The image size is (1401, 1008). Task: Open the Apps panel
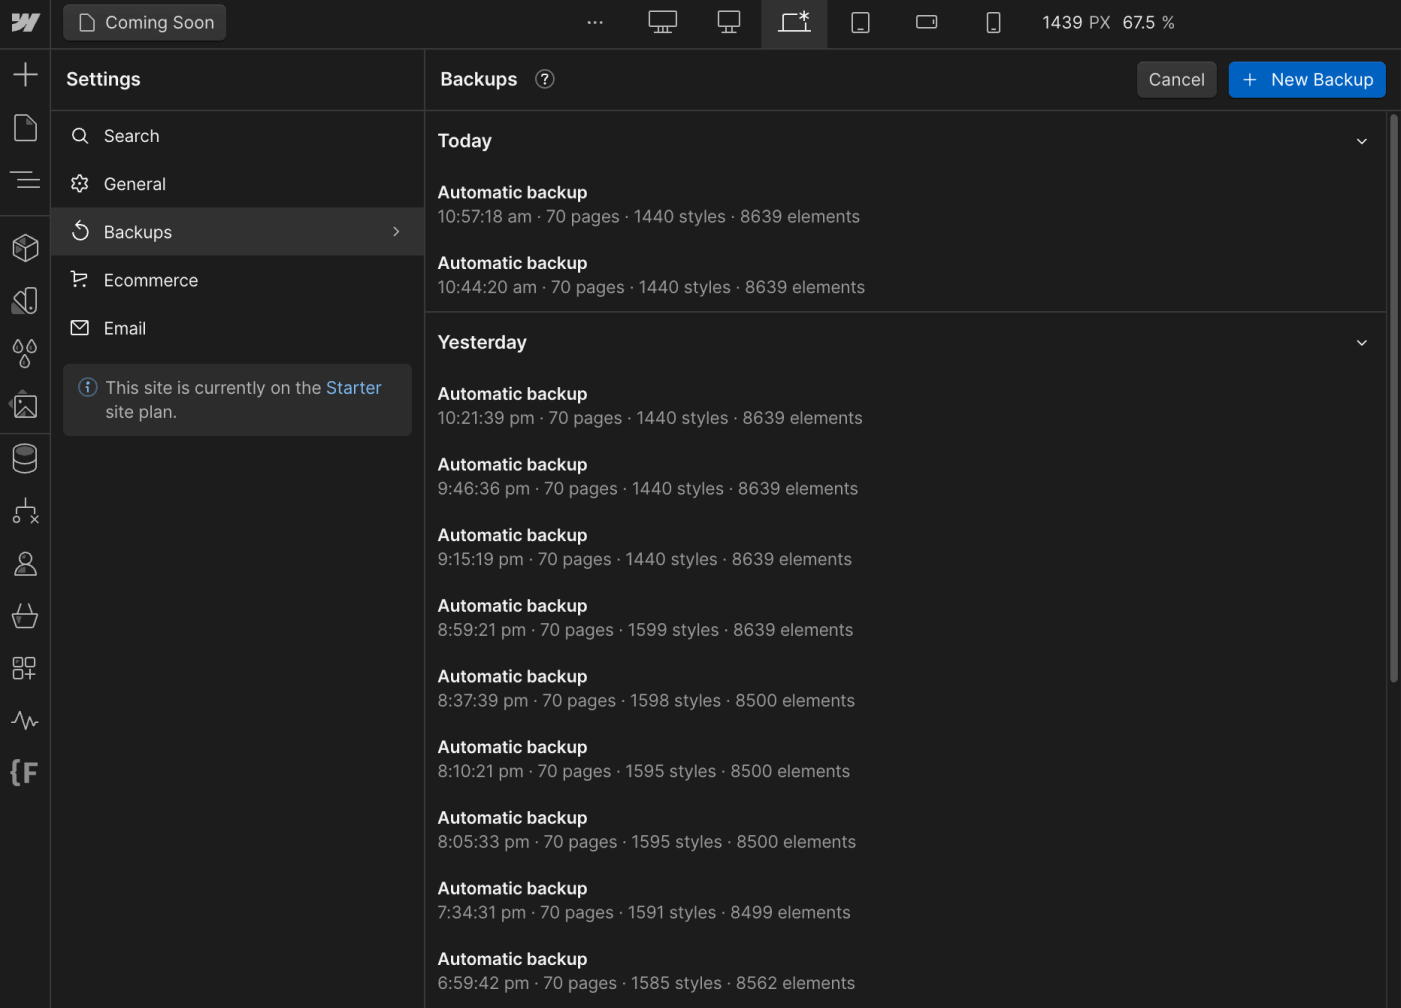pos(24,668)
